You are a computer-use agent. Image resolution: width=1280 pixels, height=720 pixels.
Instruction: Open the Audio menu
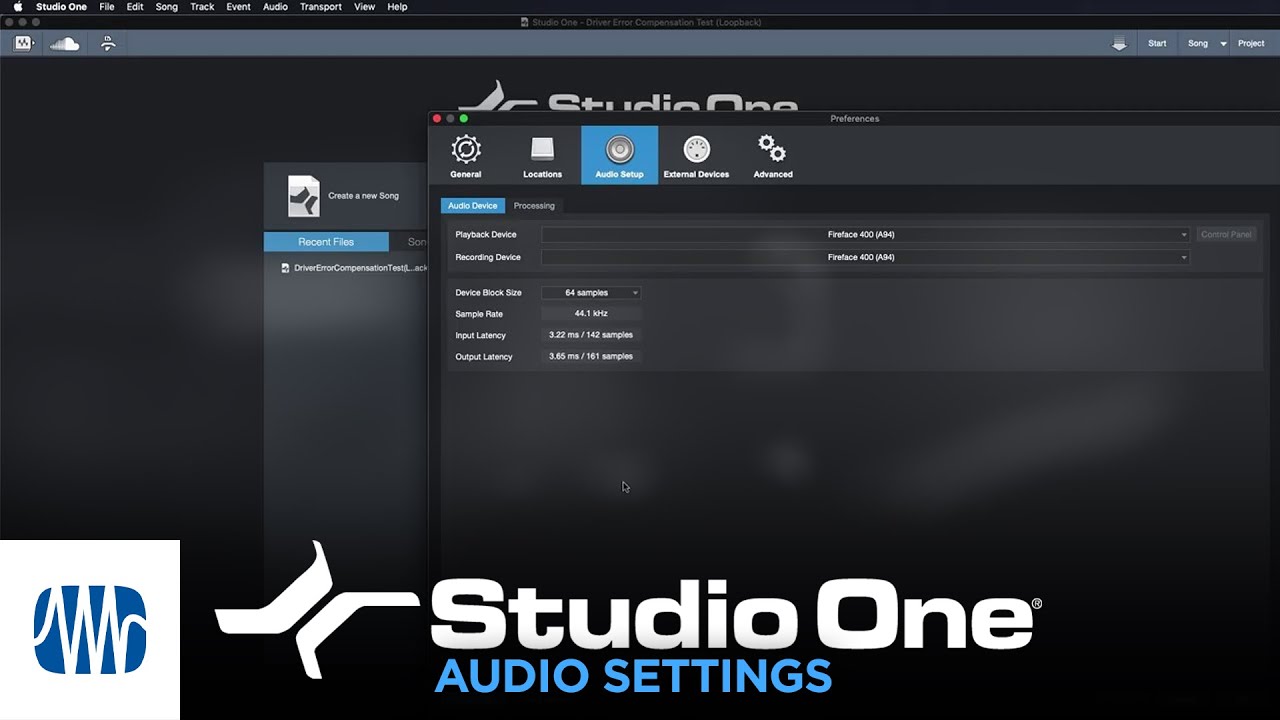tap(275, 7)
